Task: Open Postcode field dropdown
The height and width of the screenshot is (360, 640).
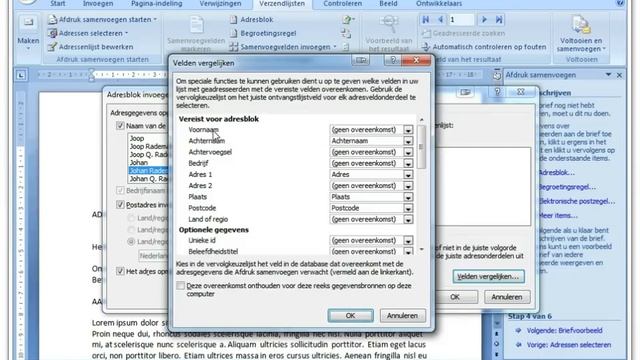Action: click(408, 208)
